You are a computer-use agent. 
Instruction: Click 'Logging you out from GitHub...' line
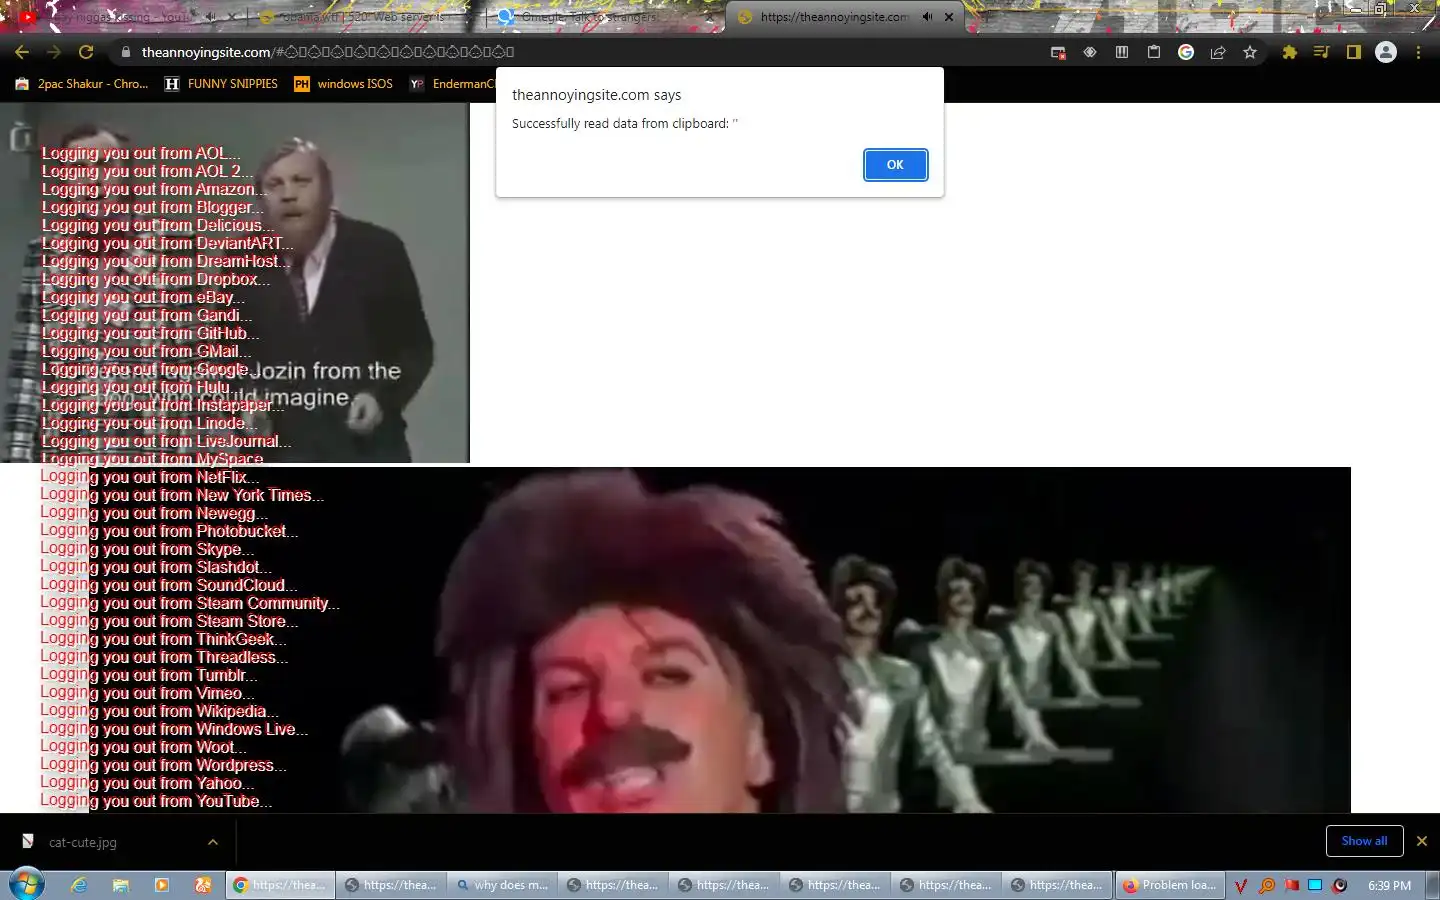coord(150,334)
